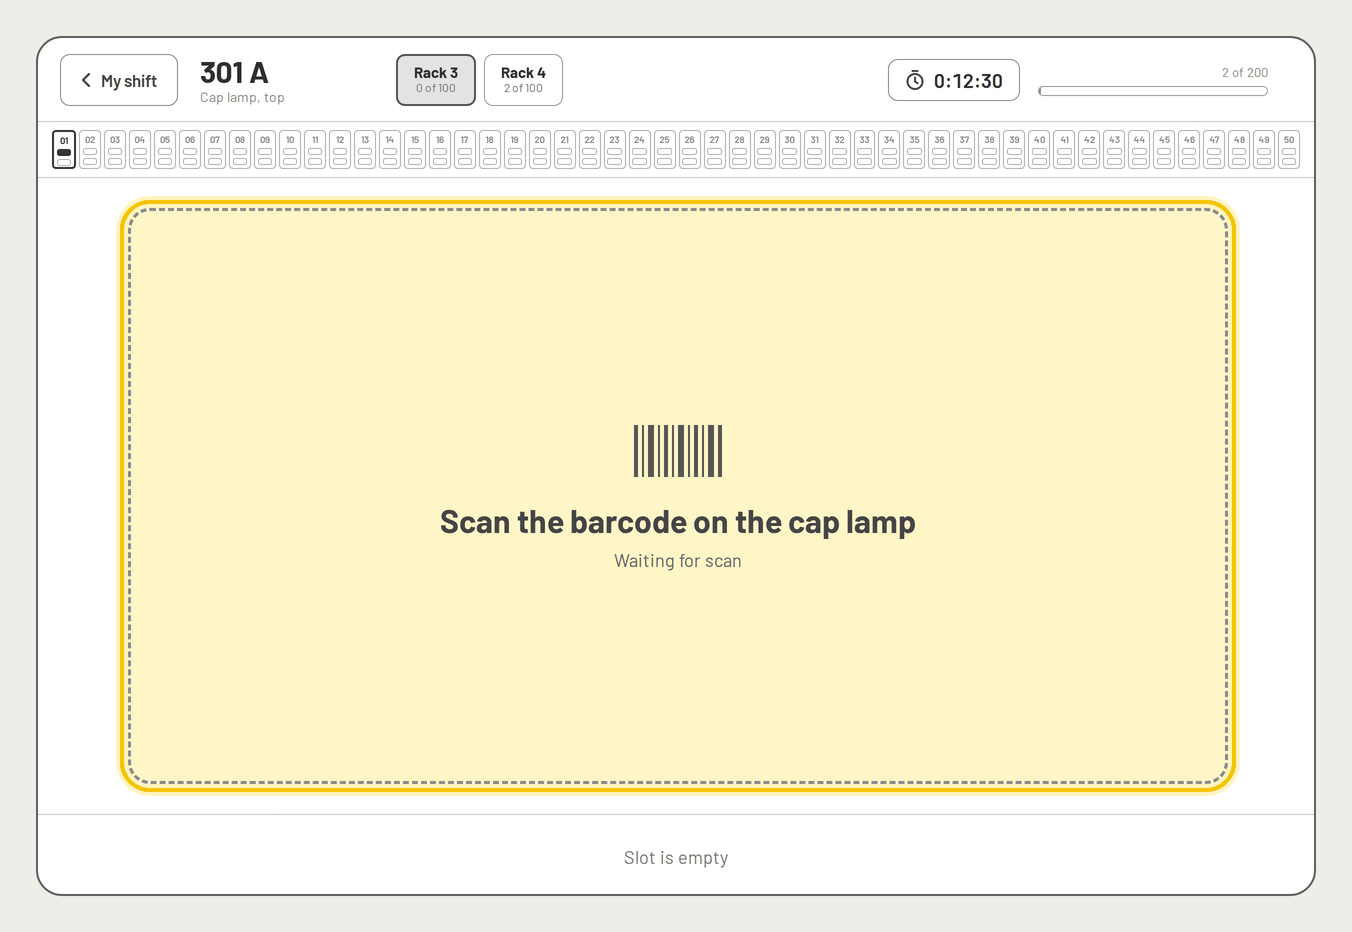Click the 'Scan the barcode on the cap lamp' heading
The width and height of the screenshot is (1352, 932).
678,522
